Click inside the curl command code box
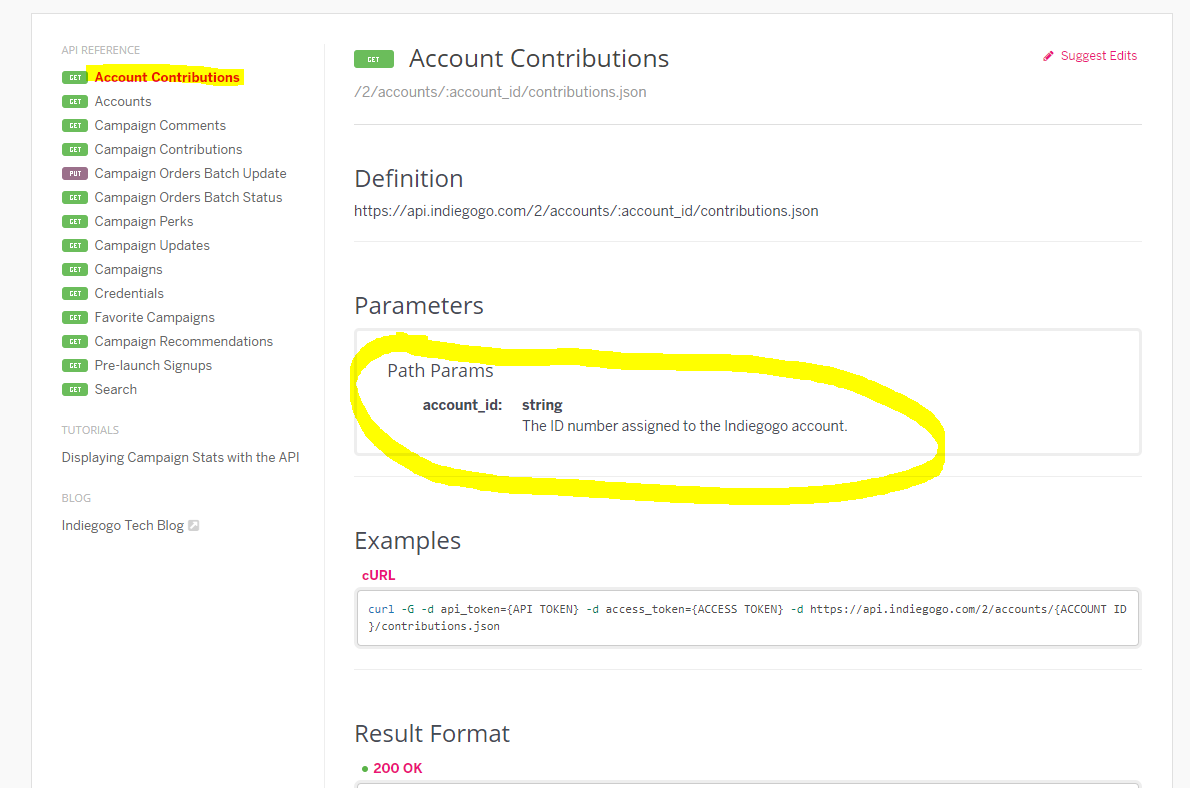1190x788 pixels. click(748, 618)
